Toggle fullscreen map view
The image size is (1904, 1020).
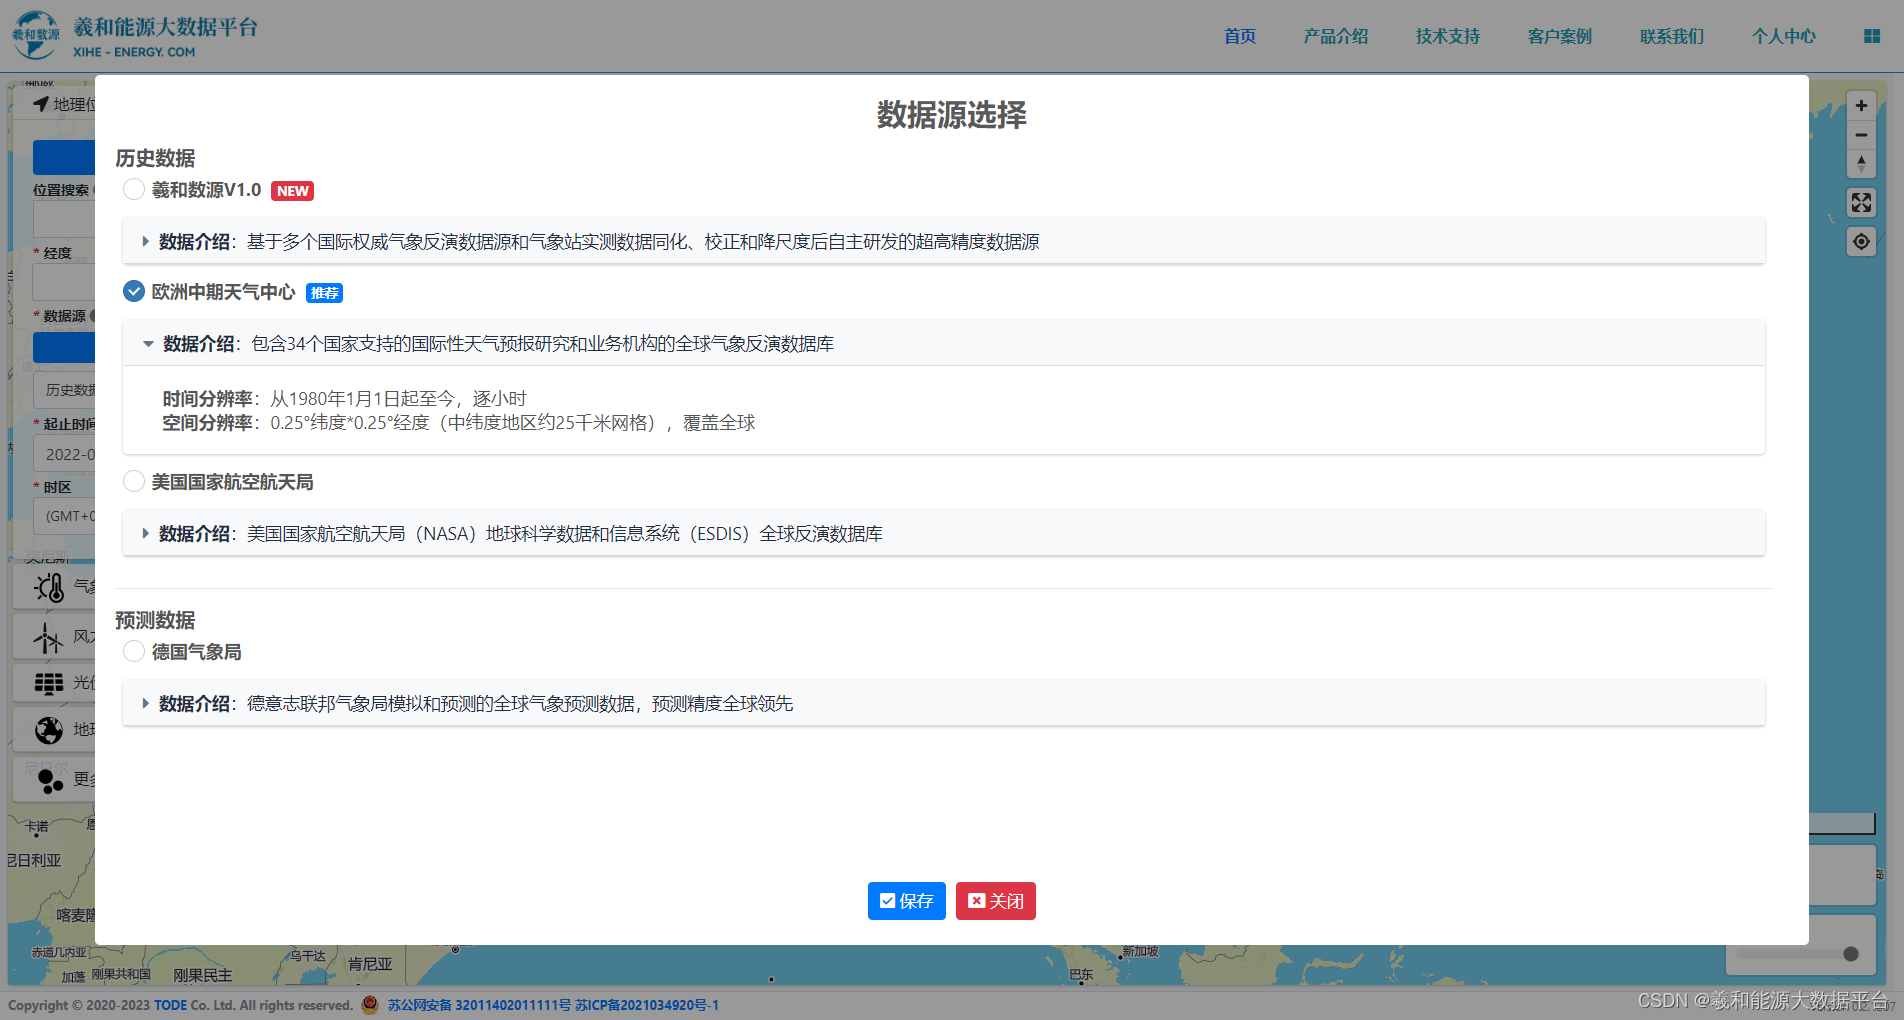click(x=1861, y=203)
